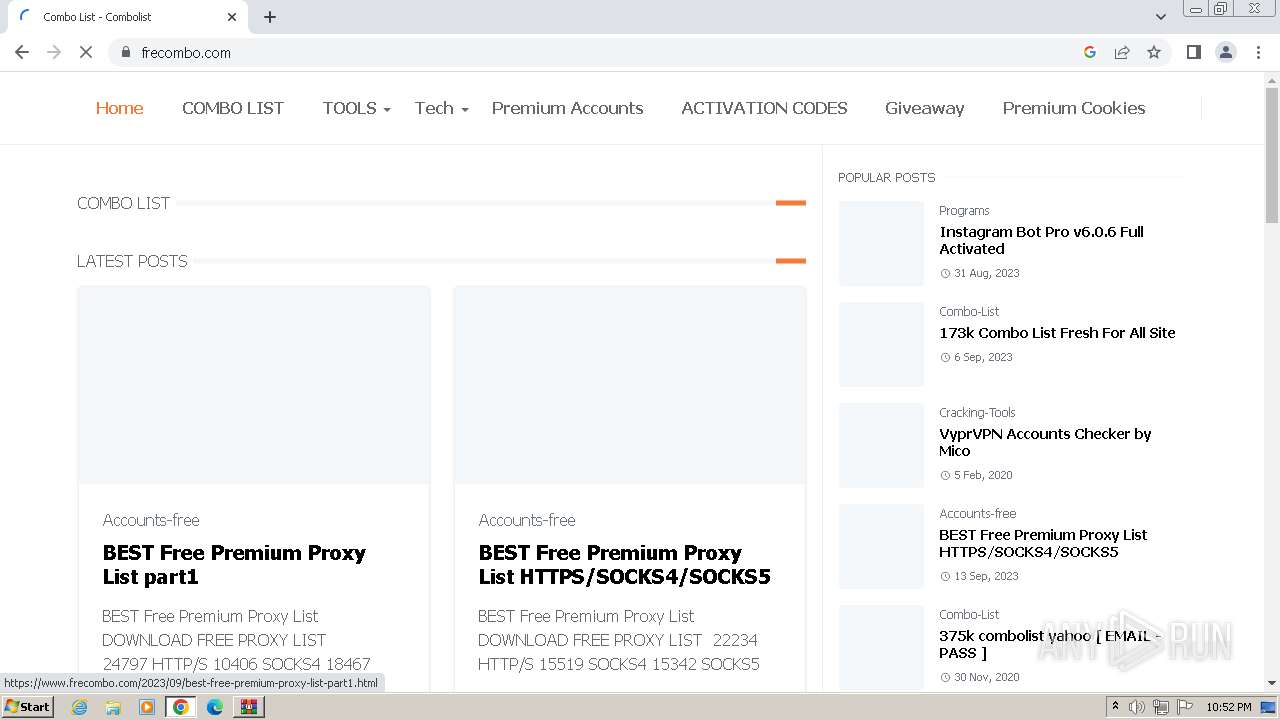Screen dimensions: 1280x720
Task: Open ACTIVATION CODES nav item
Action: [764, 108]
